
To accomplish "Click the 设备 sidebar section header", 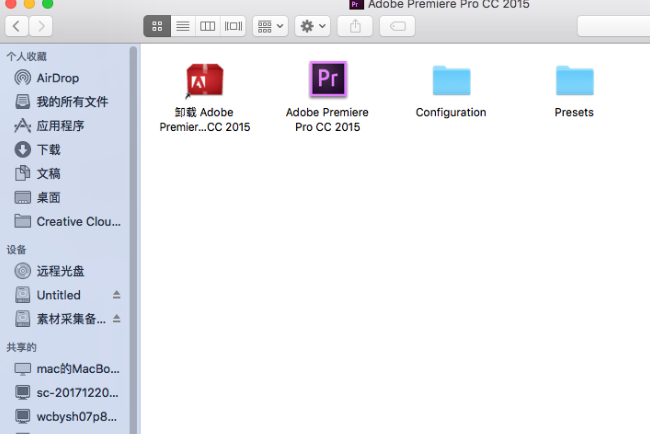I will click(x=16, y=250).
